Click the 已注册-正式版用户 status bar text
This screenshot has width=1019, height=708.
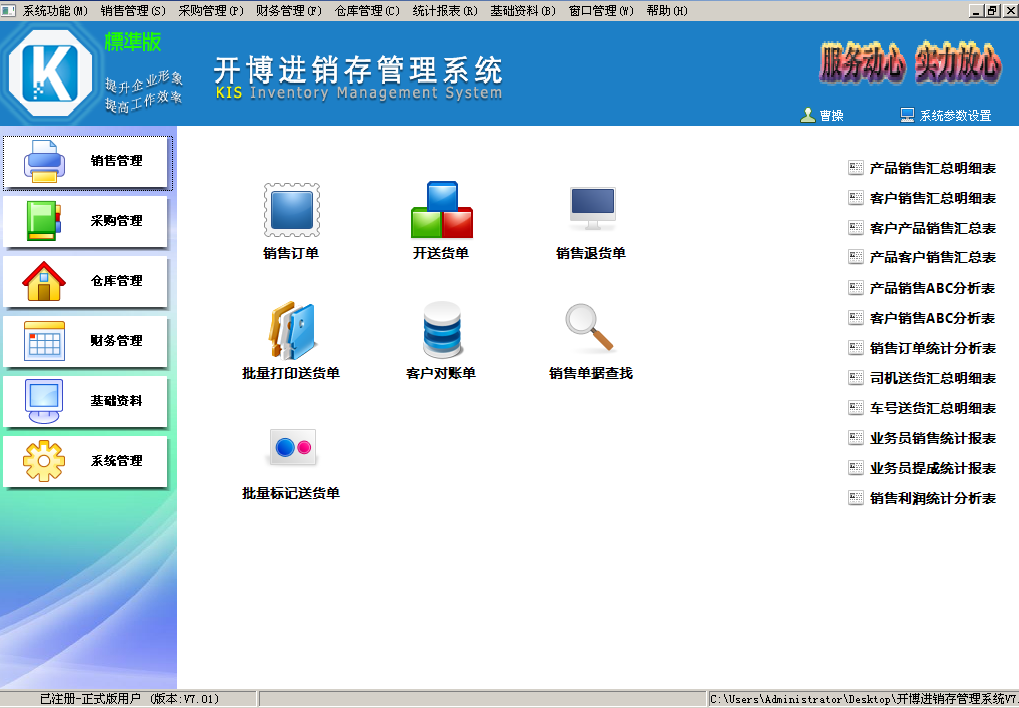coord(129,699)
